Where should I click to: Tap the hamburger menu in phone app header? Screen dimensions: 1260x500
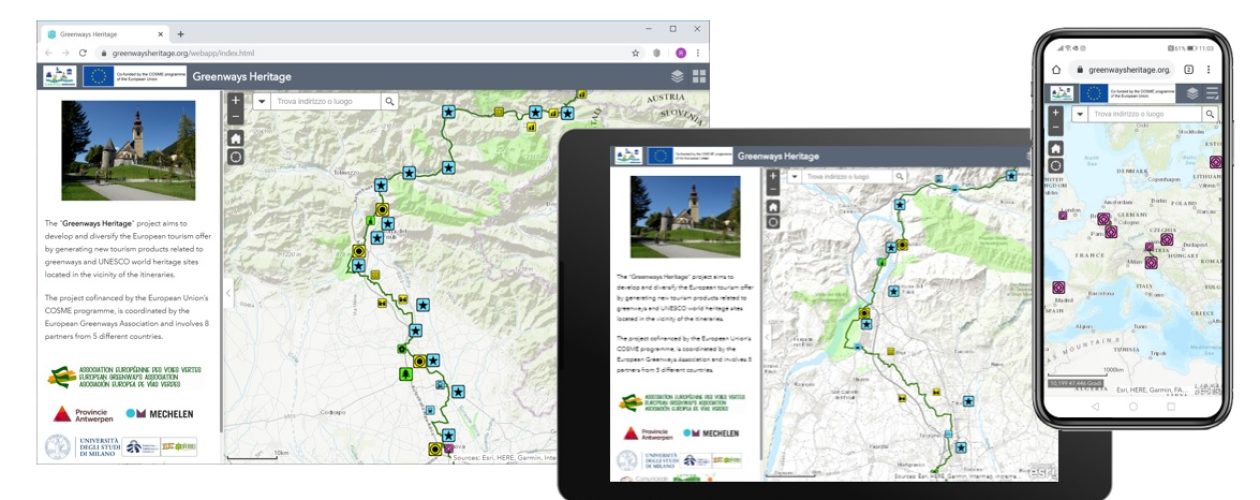pyautogui.click(x=1212, y=93)
